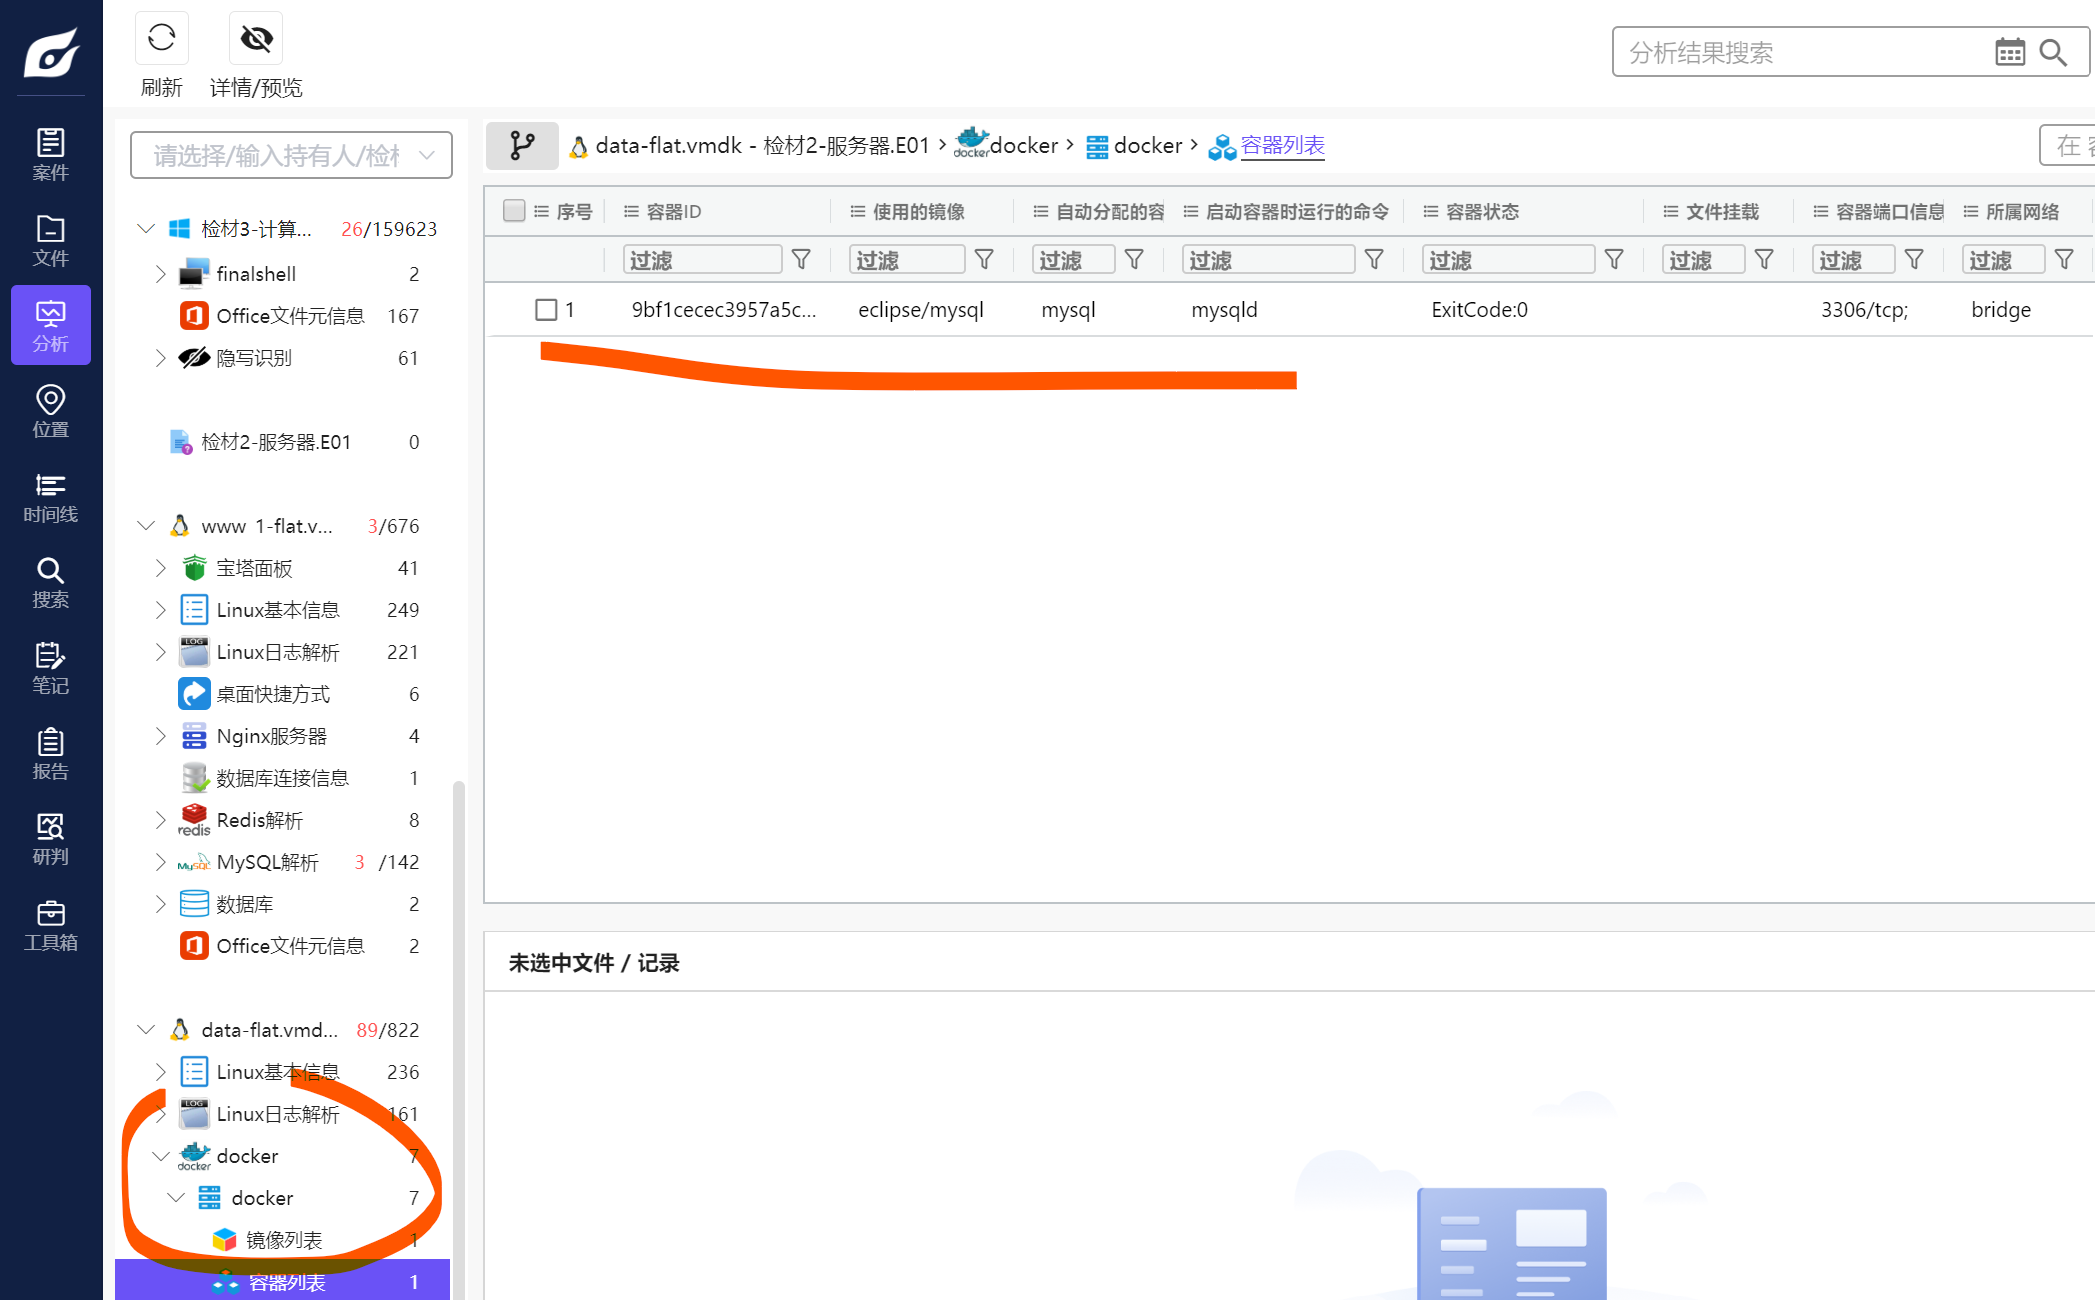Toggle the details/preview (详情/预览) eye icon
The image size is (2095, 1300).
coord(256,39)
